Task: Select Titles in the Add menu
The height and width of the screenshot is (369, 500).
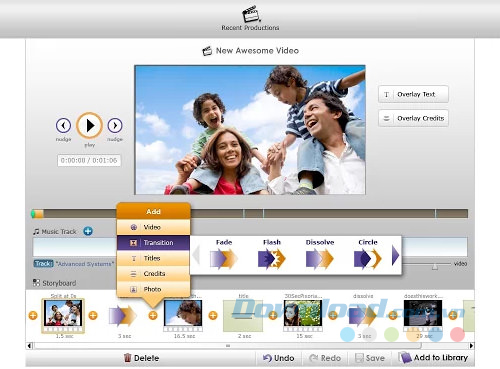Action: (x=153, y=258)
